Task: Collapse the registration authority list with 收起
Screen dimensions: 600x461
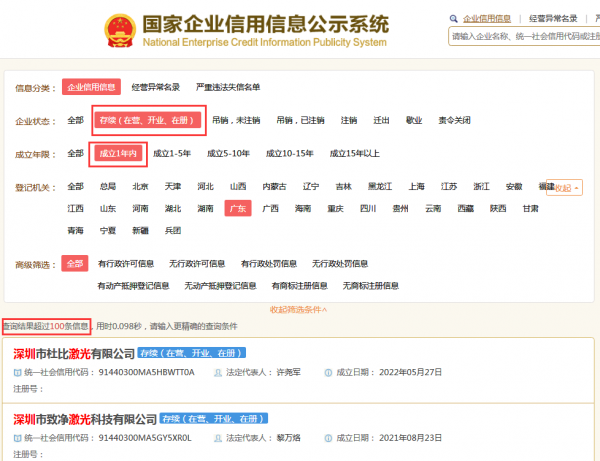Action: 565,188
